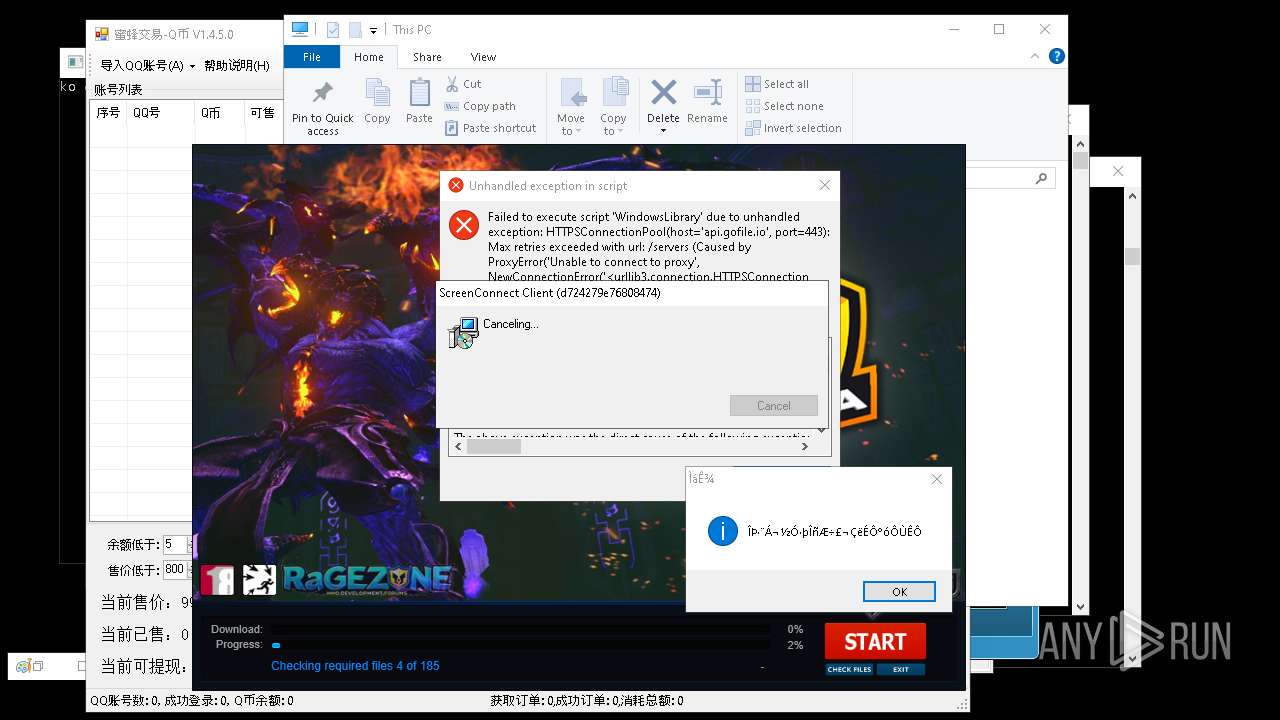Click the running figure icon in launcher

click(259, 580)
